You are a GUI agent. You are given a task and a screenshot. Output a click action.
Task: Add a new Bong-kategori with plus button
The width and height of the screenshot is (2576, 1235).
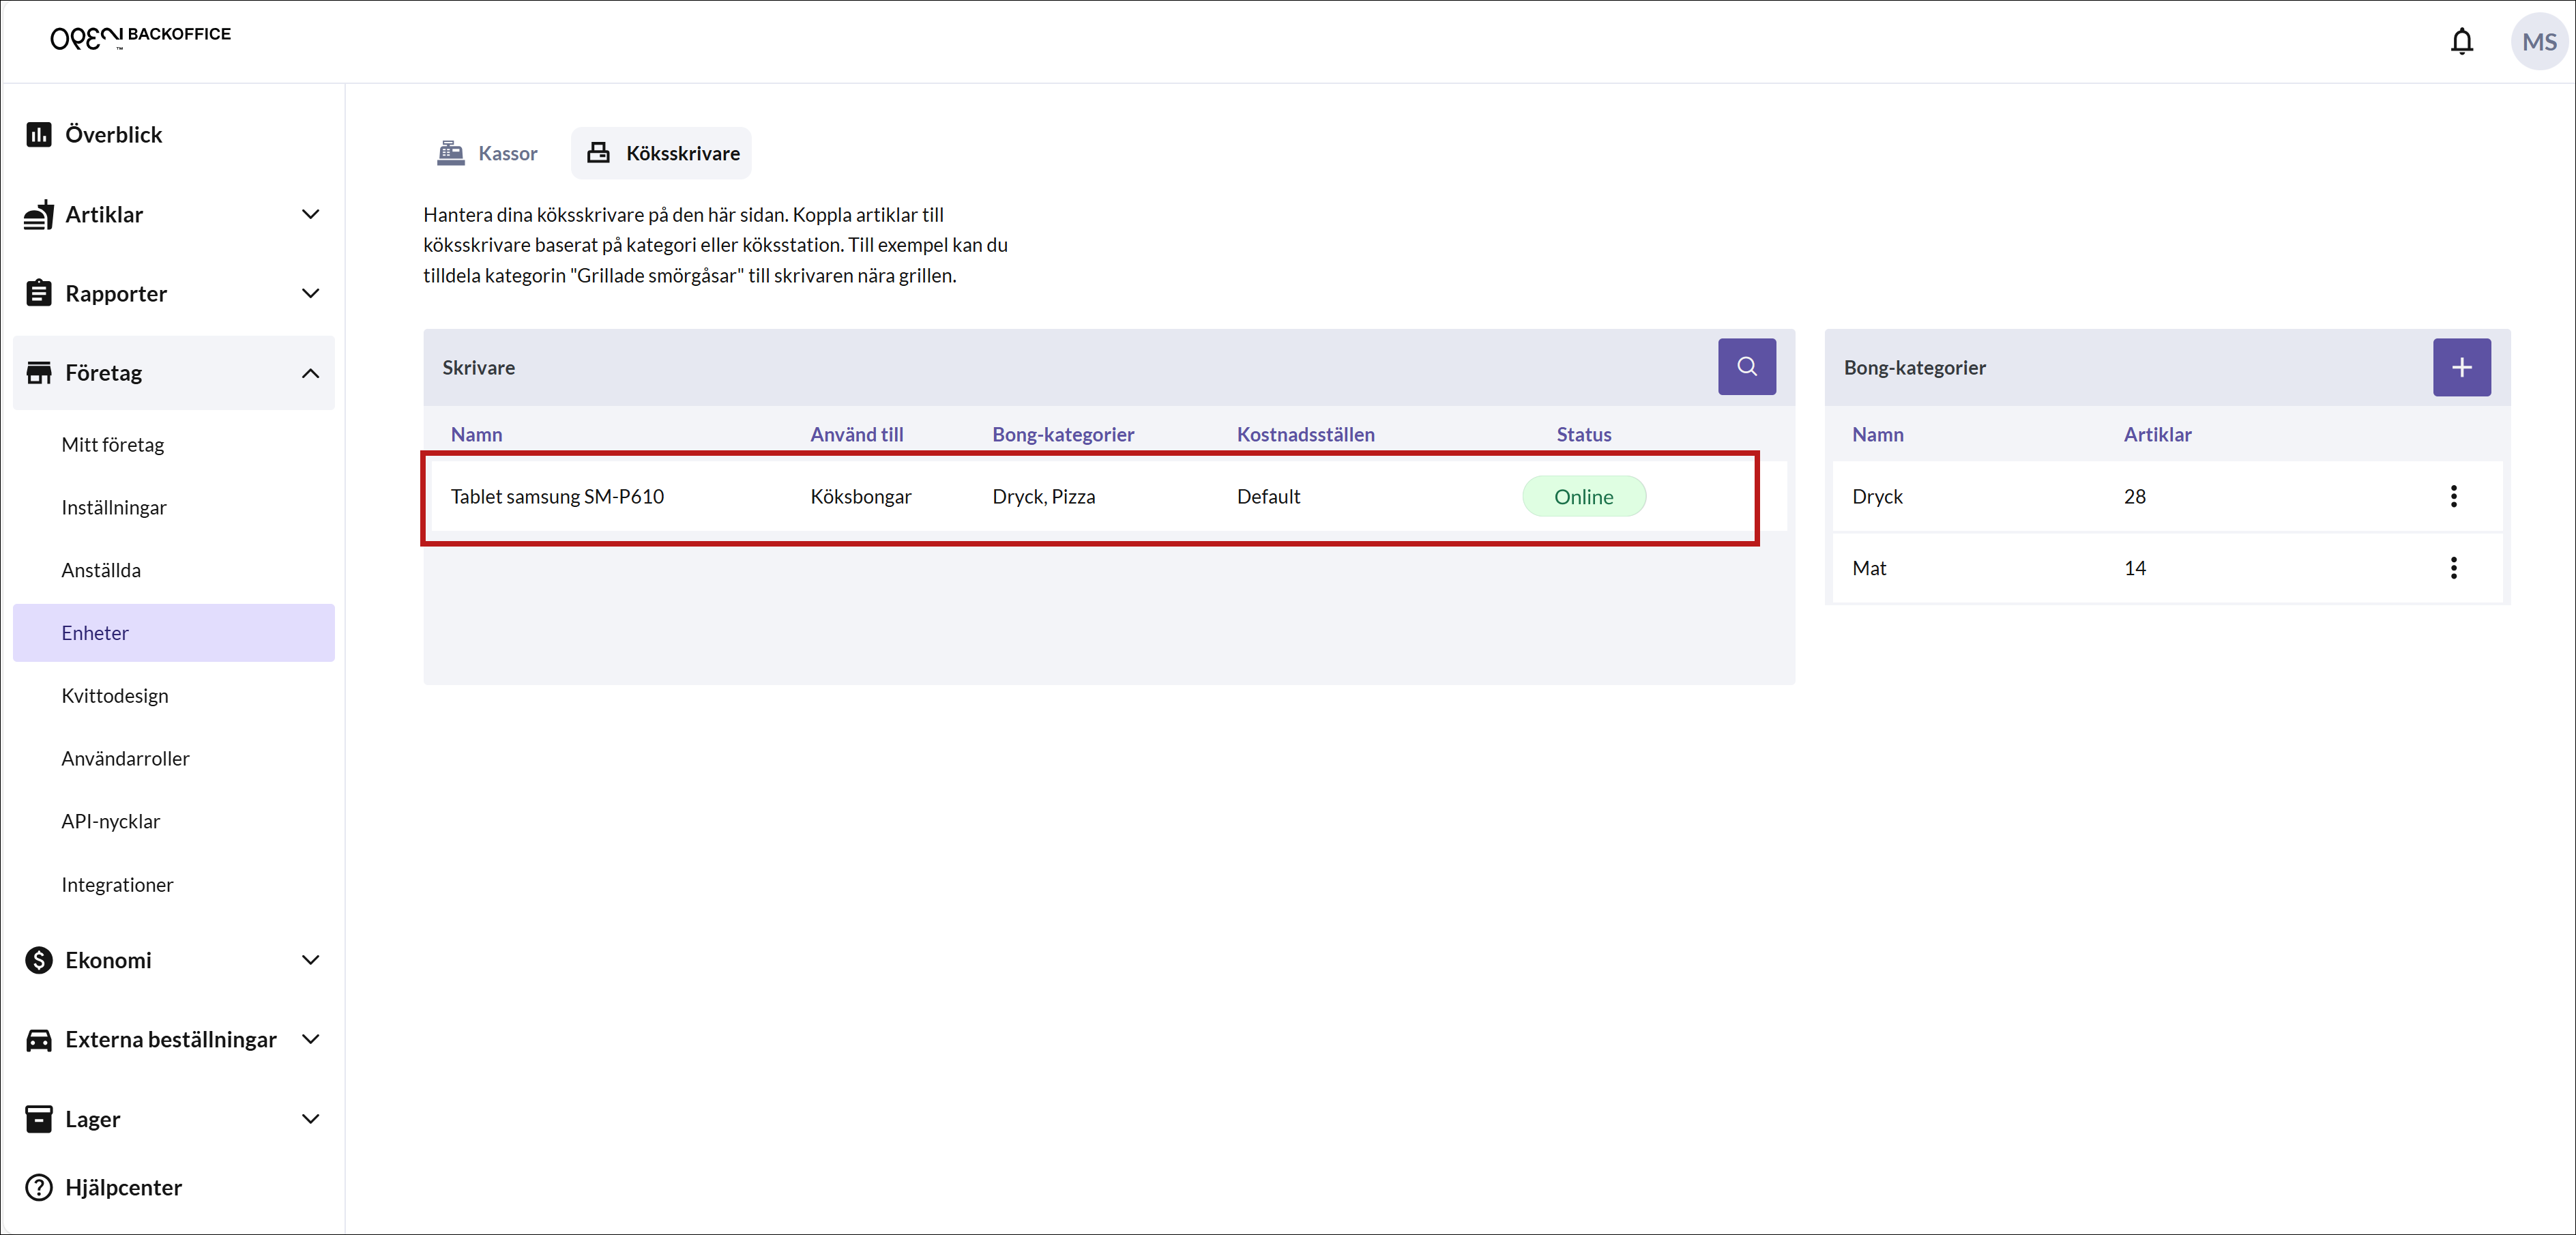2461,367
